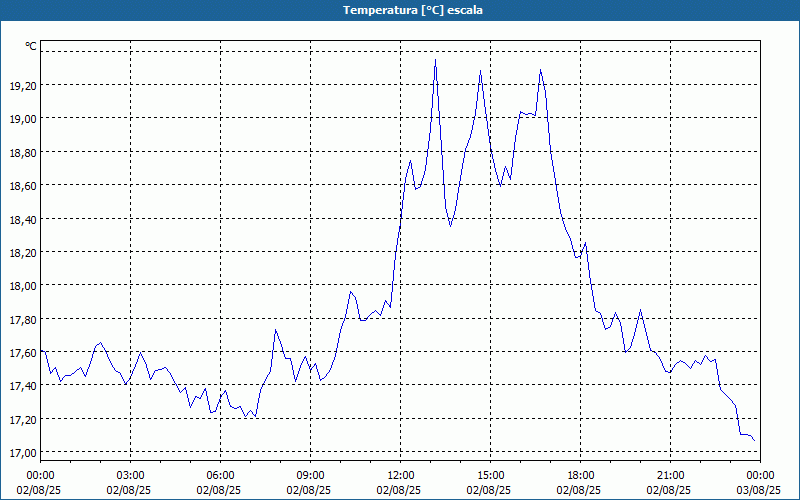800x500 pixels.
Task: Click the 00:00 time label dated 02/08/25
Action: point(40,476)
